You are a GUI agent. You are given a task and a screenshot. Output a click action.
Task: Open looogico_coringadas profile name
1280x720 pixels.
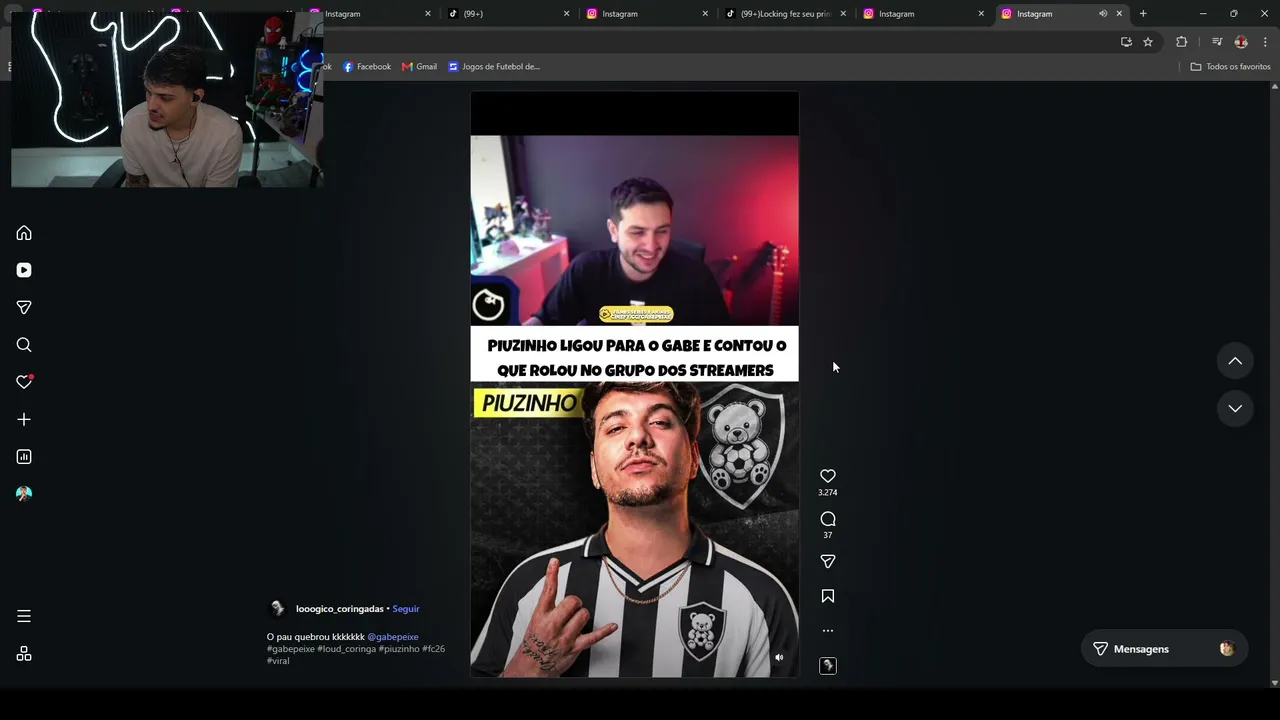(x=340, y=609)
